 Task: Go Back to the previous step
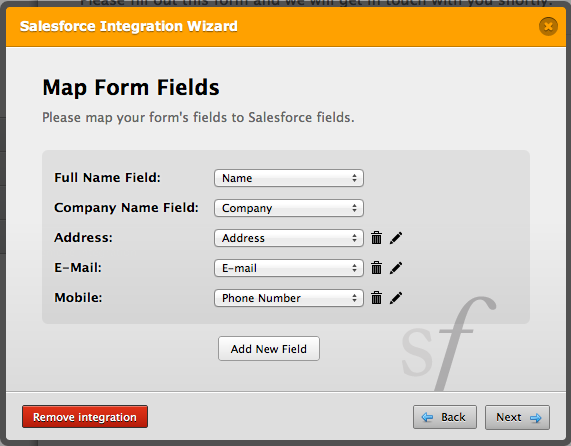(x=445, y=417)
